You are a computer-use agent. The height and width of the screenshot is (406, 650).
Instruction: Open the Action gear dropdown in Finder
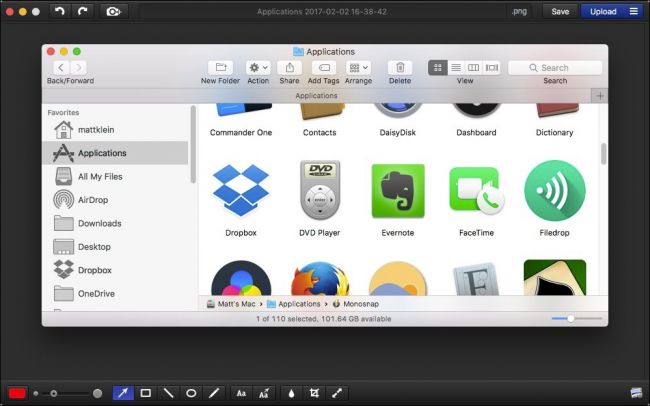258,68
